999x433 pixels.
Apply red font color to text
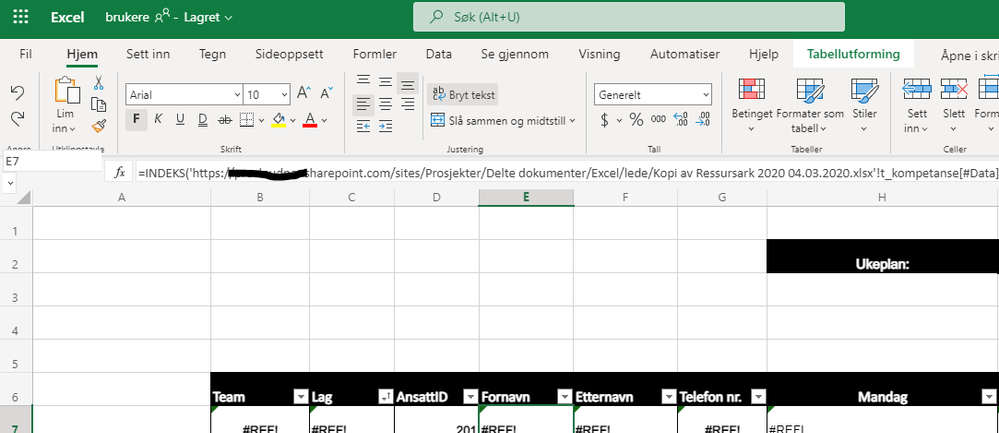310,119
